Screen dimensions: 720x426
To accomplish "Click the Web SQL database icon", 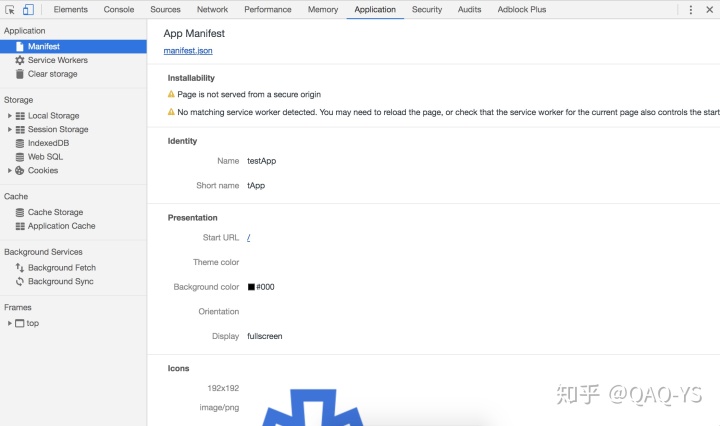I will 20,157.
